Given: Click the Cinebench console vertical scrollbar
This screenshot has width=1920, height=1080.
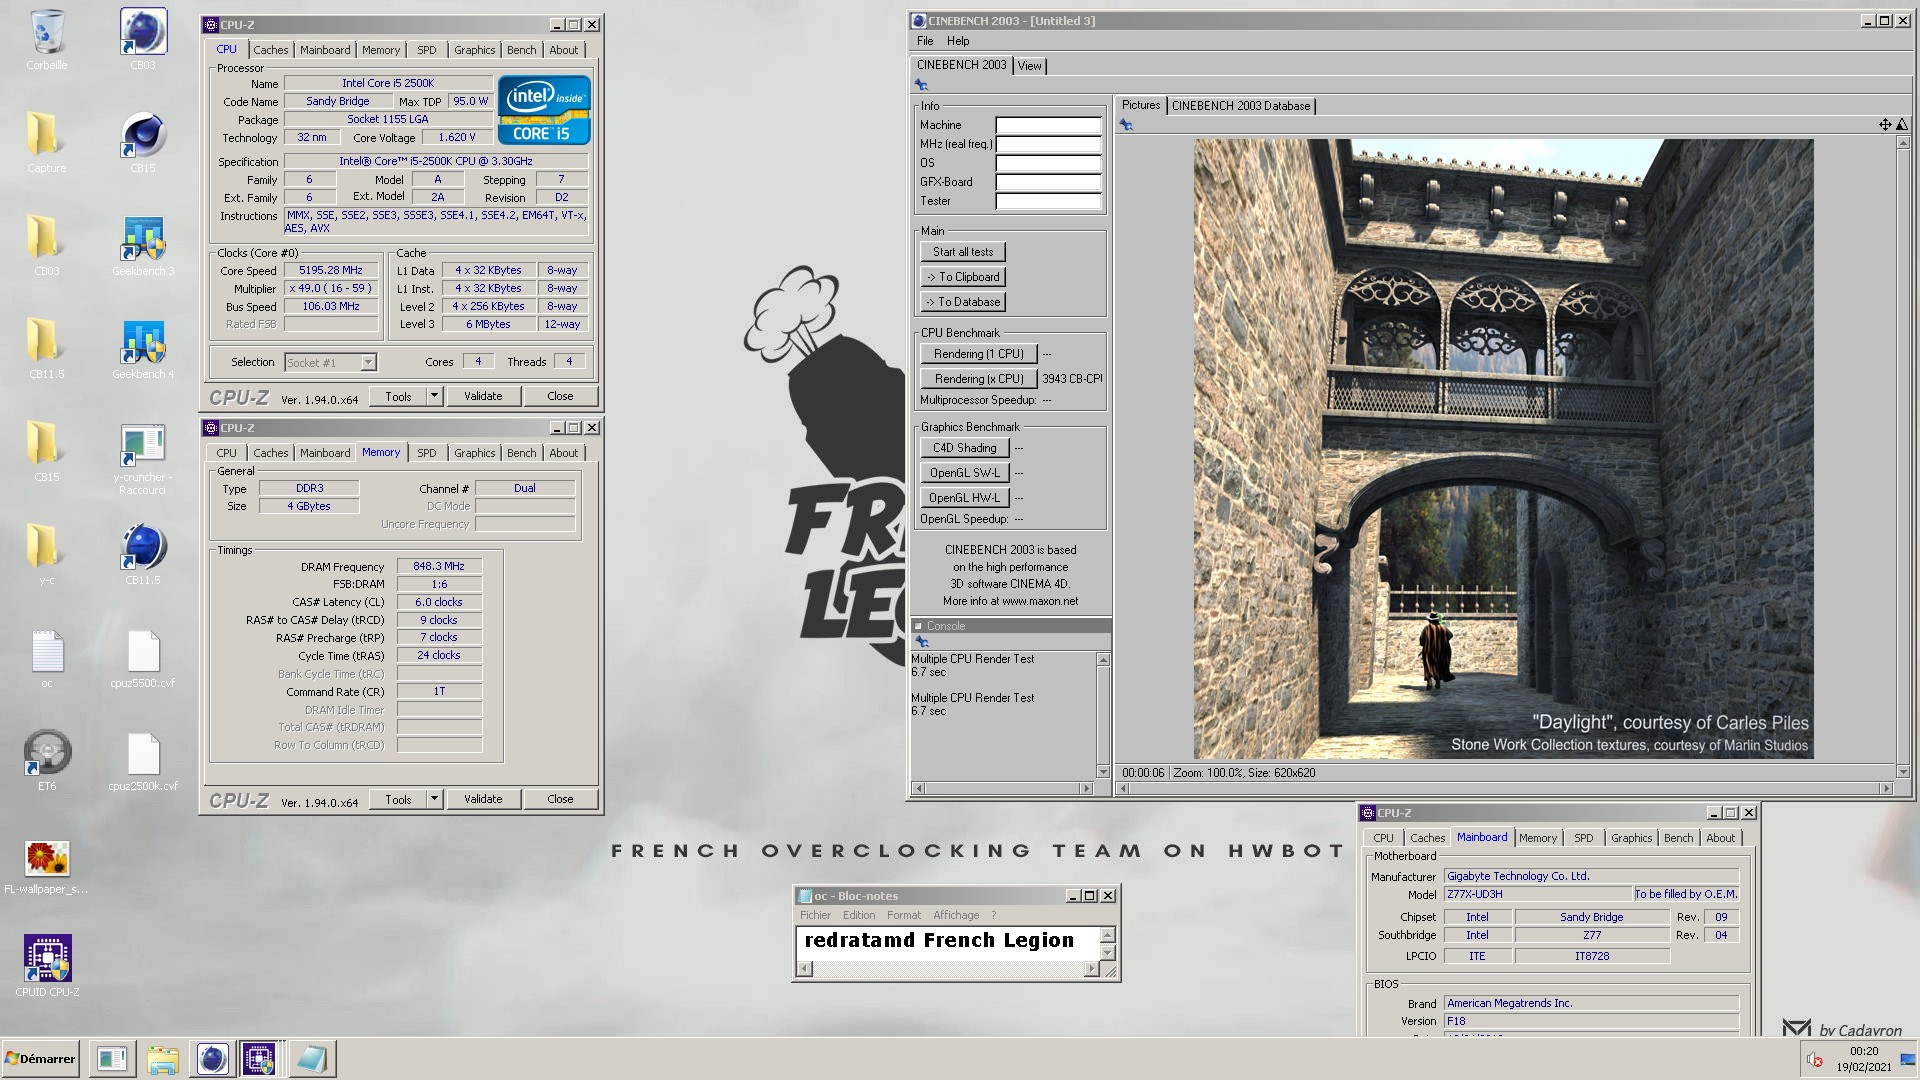Looking at the screenshot, I should tap(1103, 715).
